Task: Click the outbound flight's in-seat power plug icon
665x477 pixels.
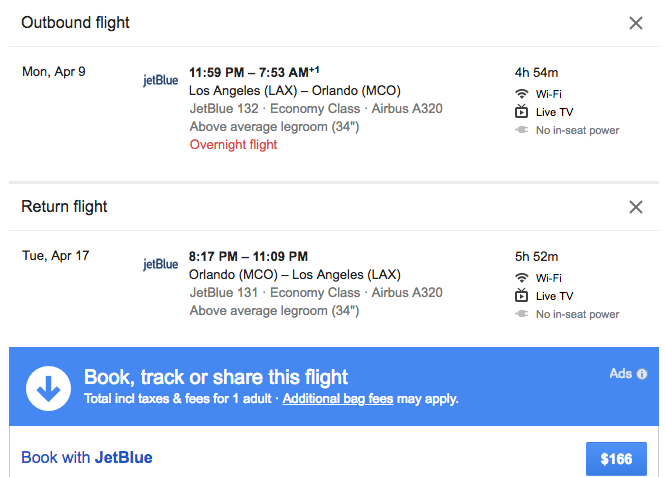Action: 521,130
